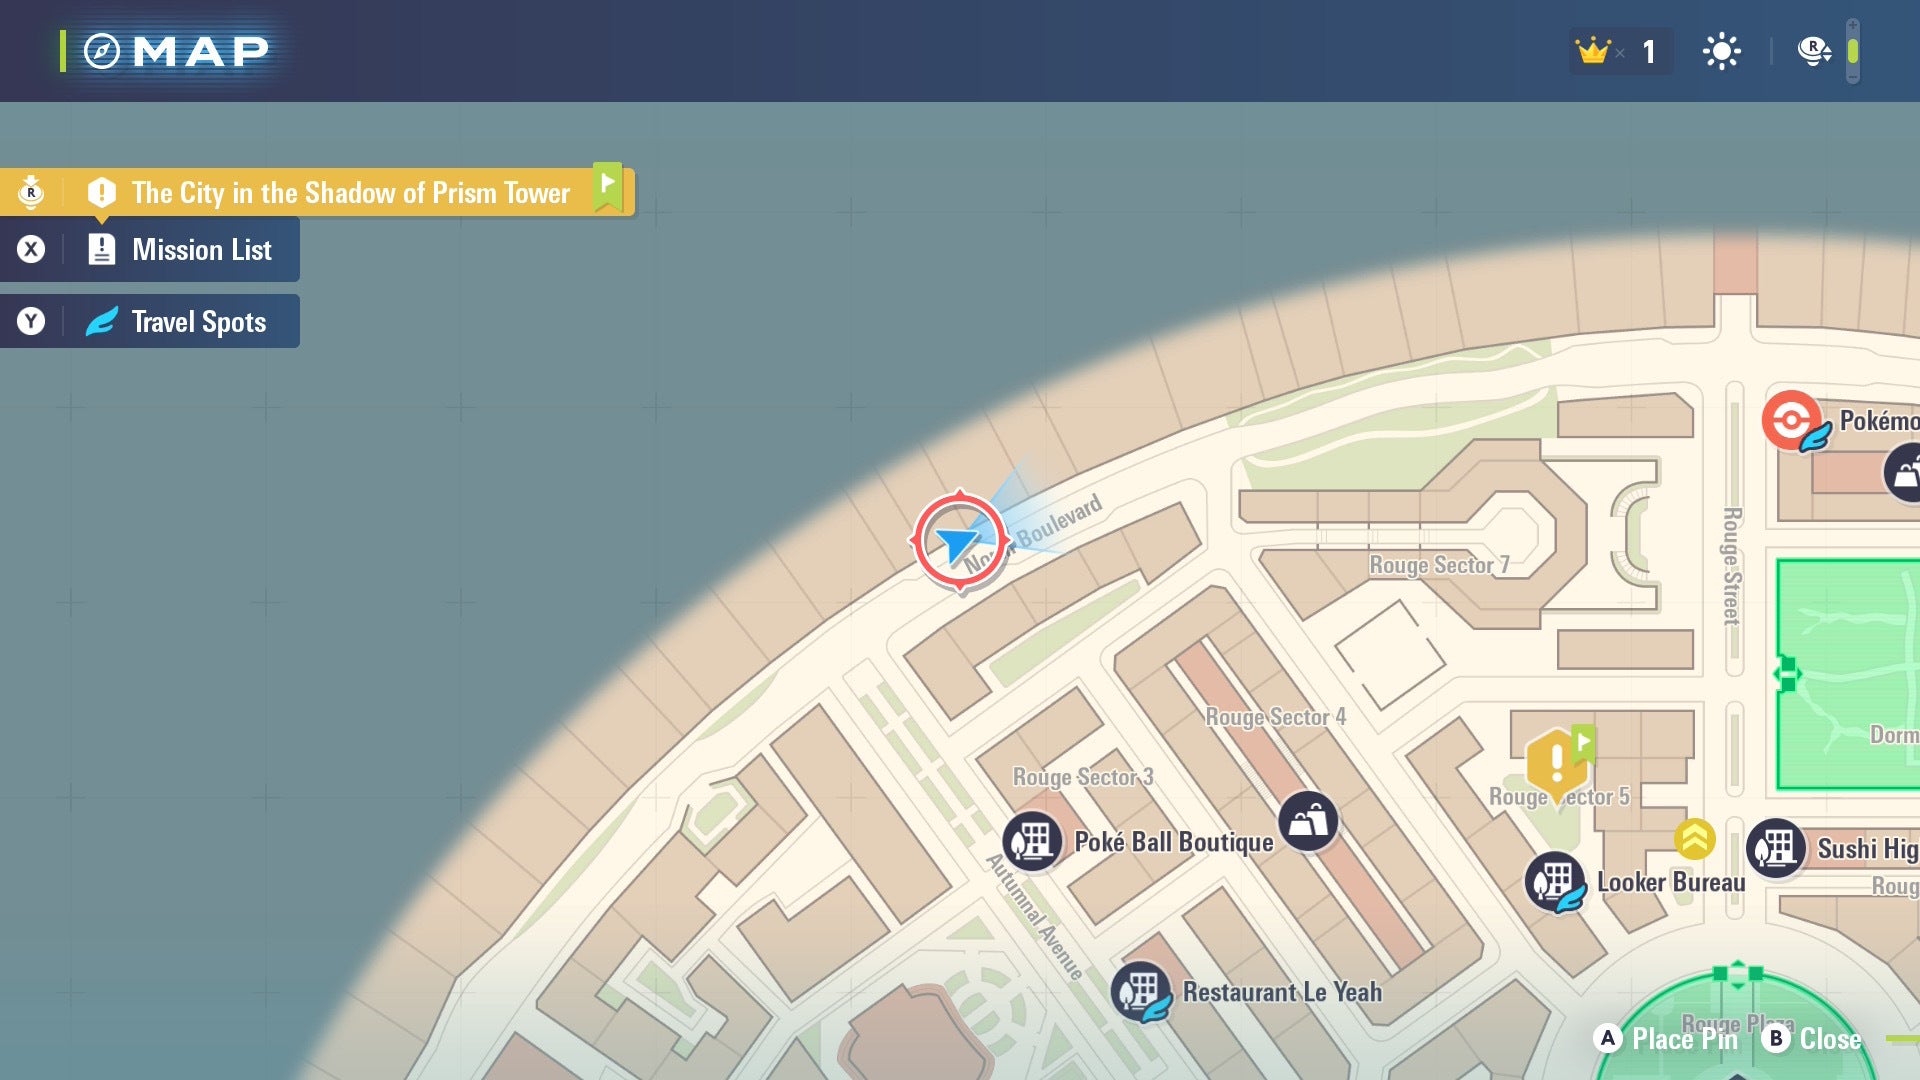Click the sun weather indicator
Viewport: 1920px width, 1080px height.
click(x=1722, y=50)
